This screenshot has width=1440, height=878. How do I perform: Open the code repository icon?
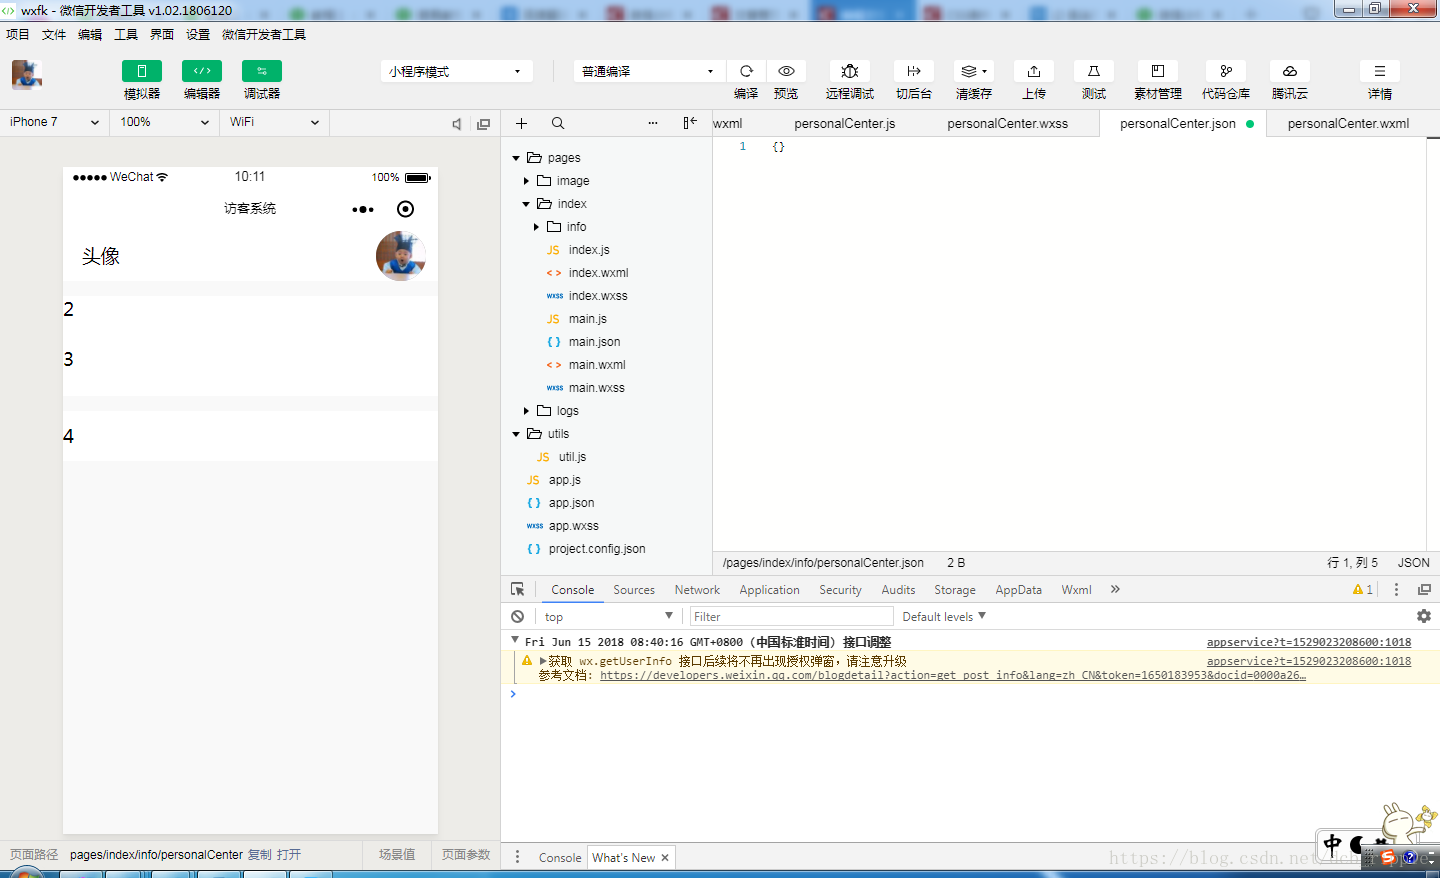(x=1226, y=71)
